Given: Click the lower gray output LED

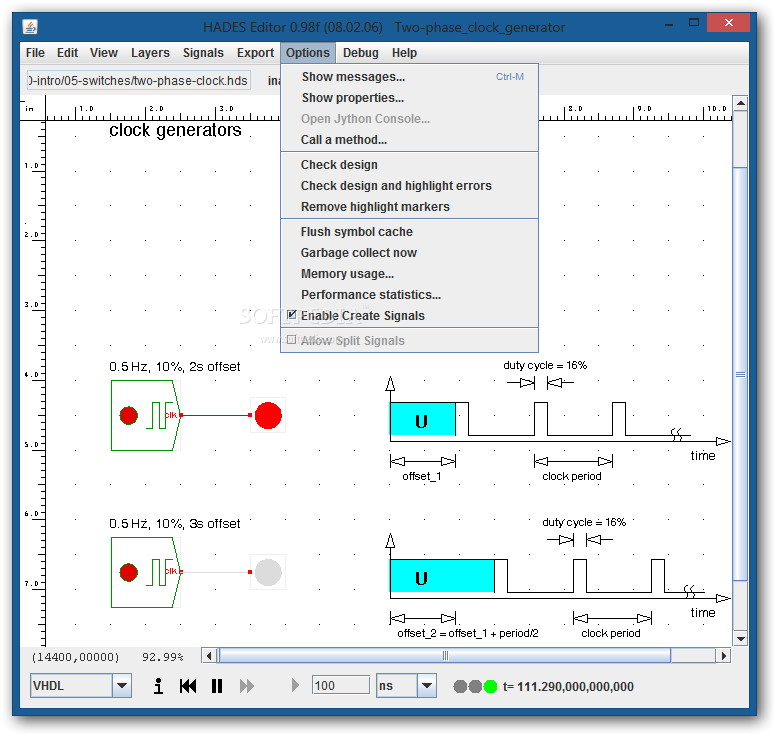Looking at the screenshot, I should coord(268,572).
